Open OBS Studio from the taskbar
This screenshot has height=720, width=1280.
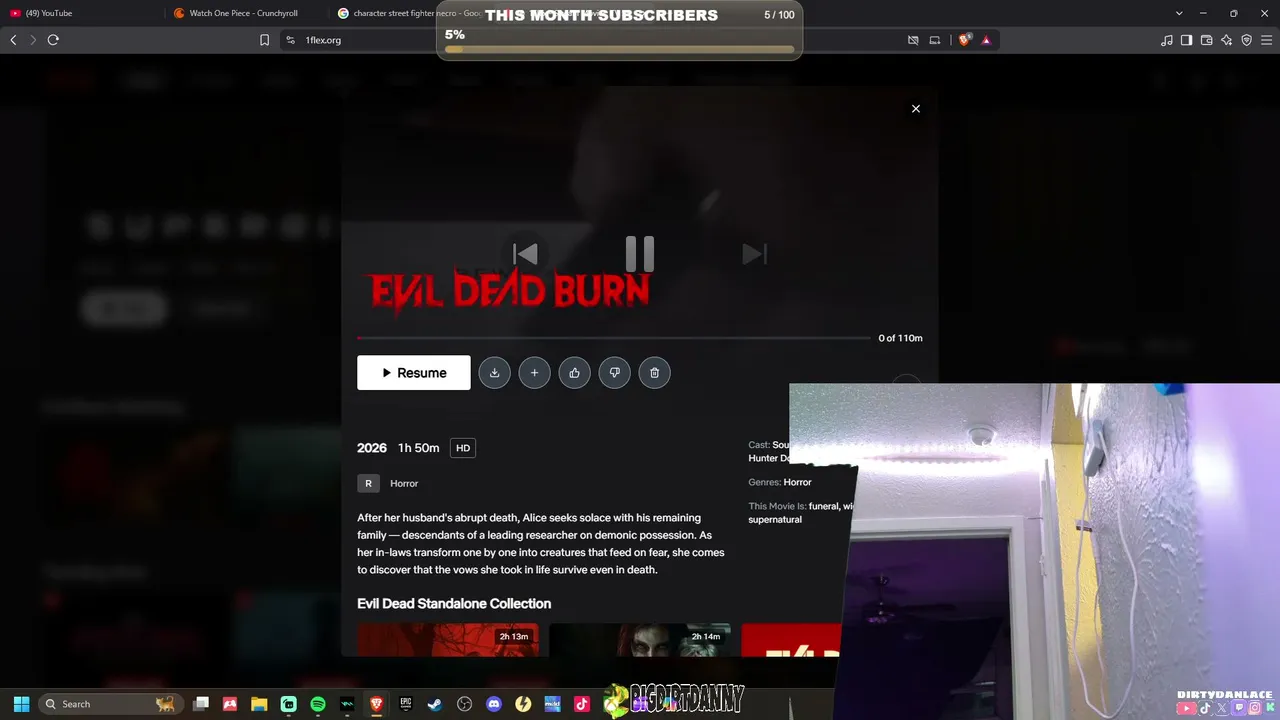[x=464, y=704]
